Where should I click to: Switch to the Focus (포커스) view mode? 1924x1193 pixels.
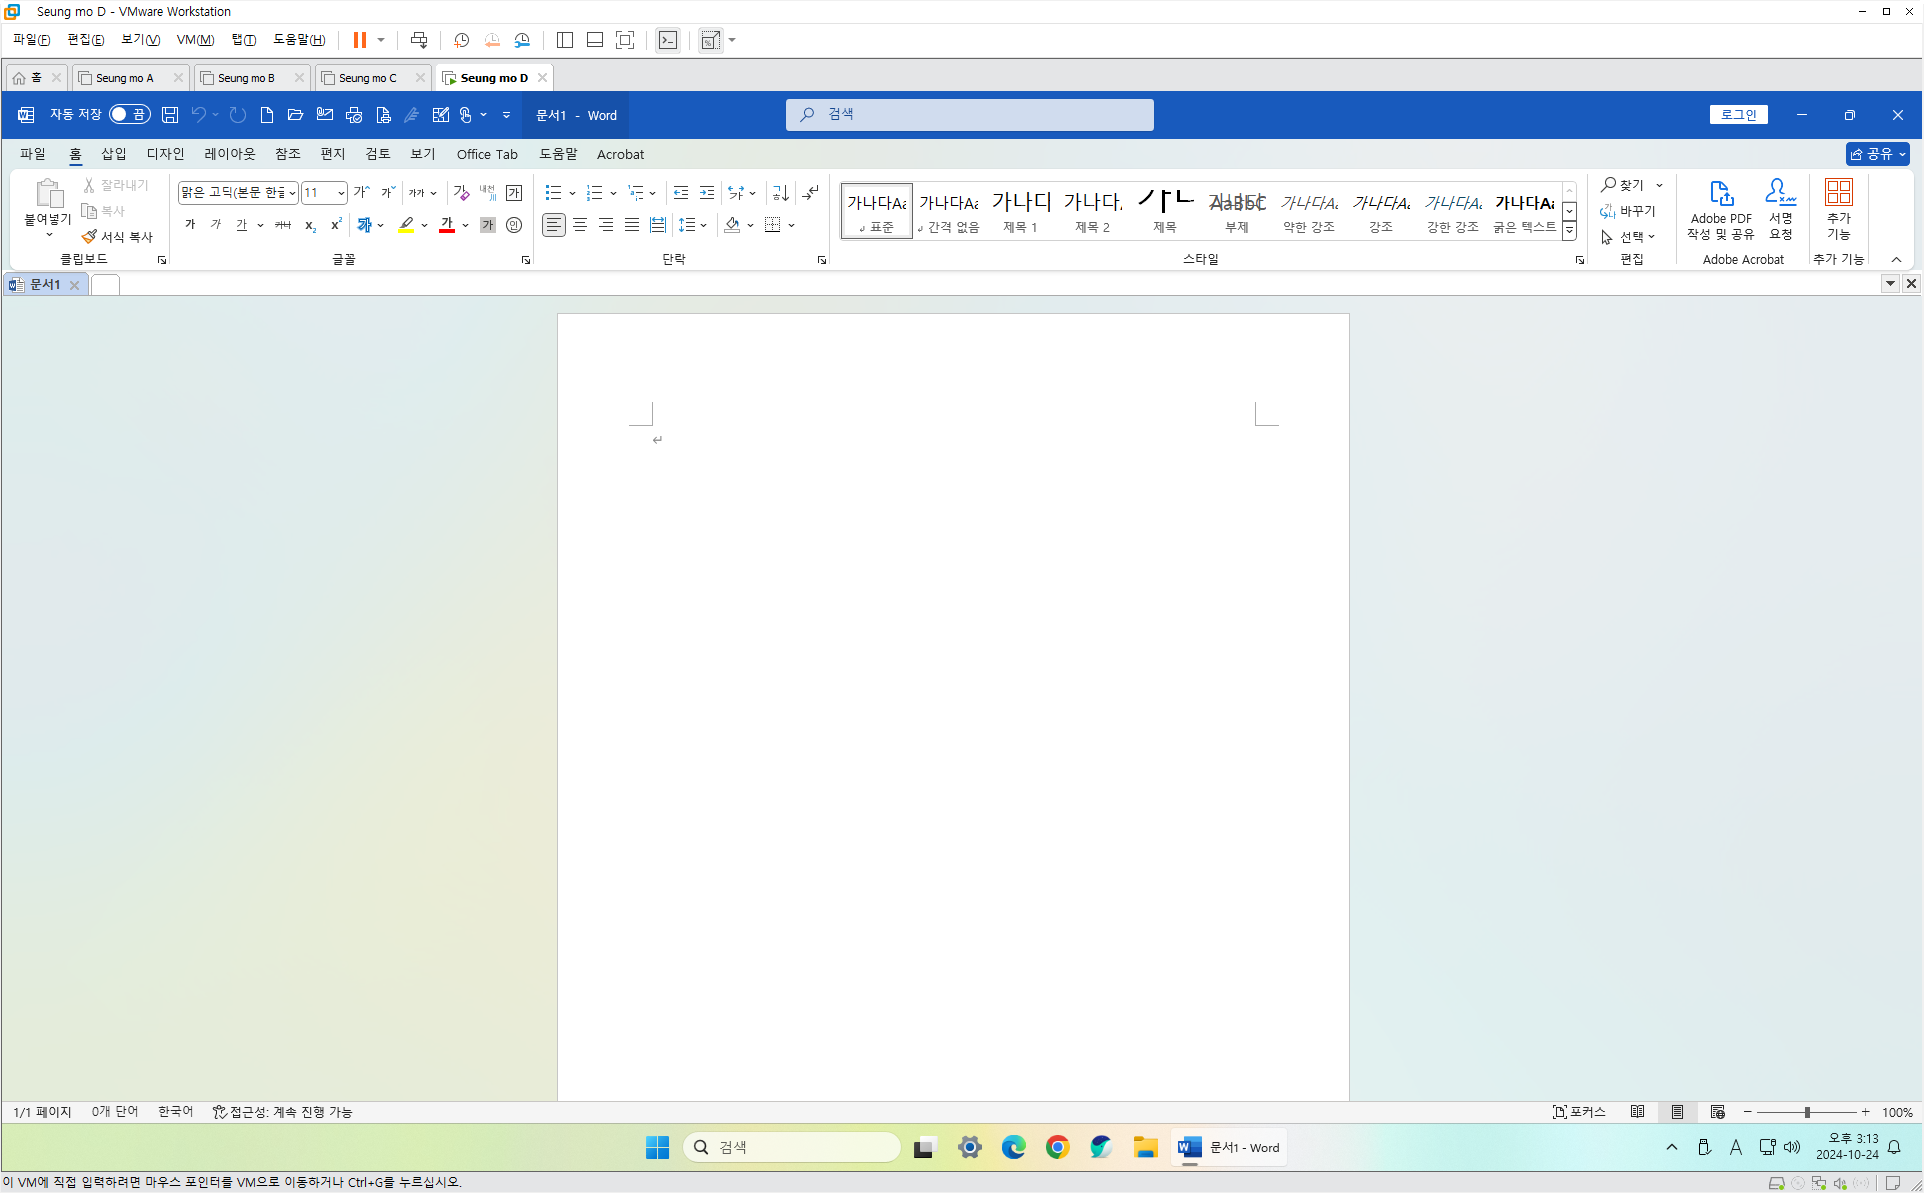click(x=1579, y=1112)
